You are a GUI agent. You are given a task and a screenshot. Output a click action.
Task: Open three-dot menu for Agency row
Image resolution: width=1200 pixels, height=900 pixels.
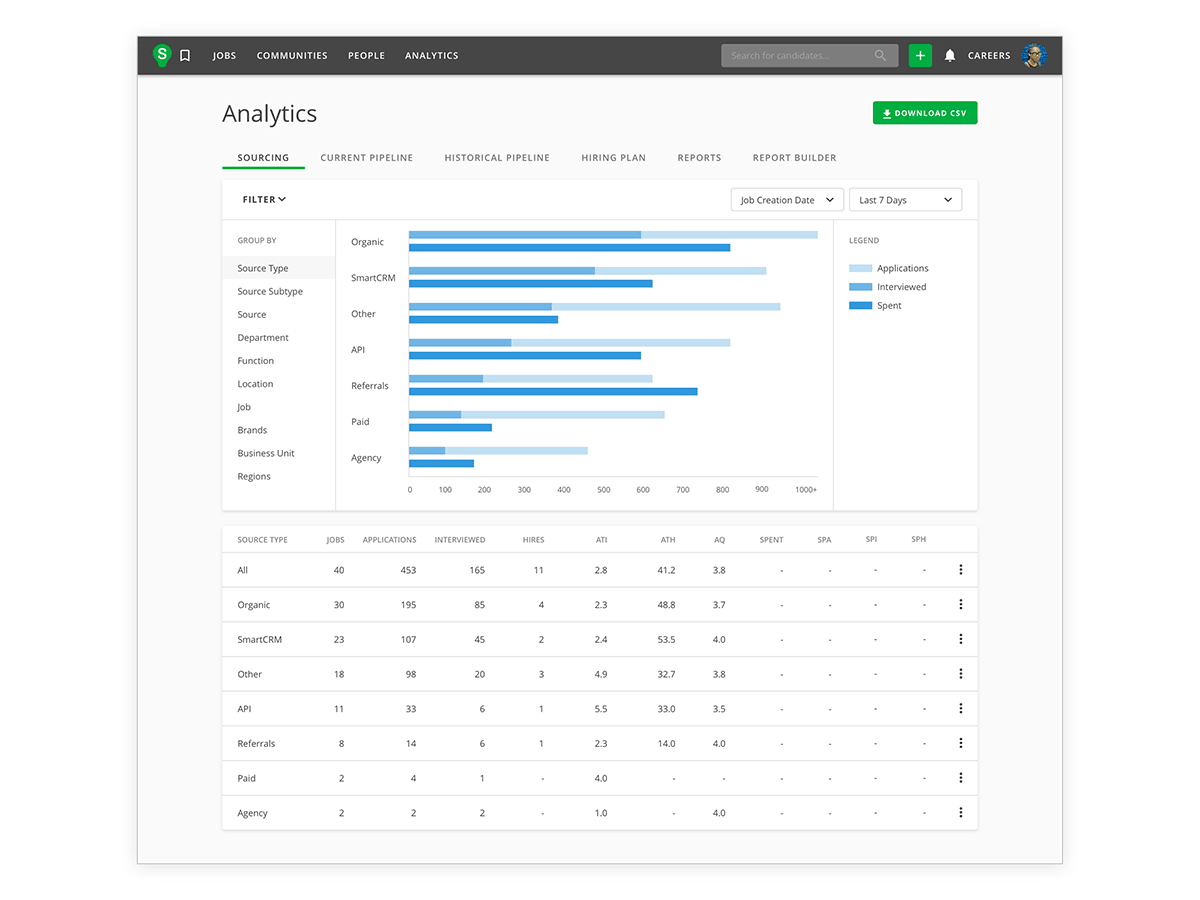coord(960,813)
